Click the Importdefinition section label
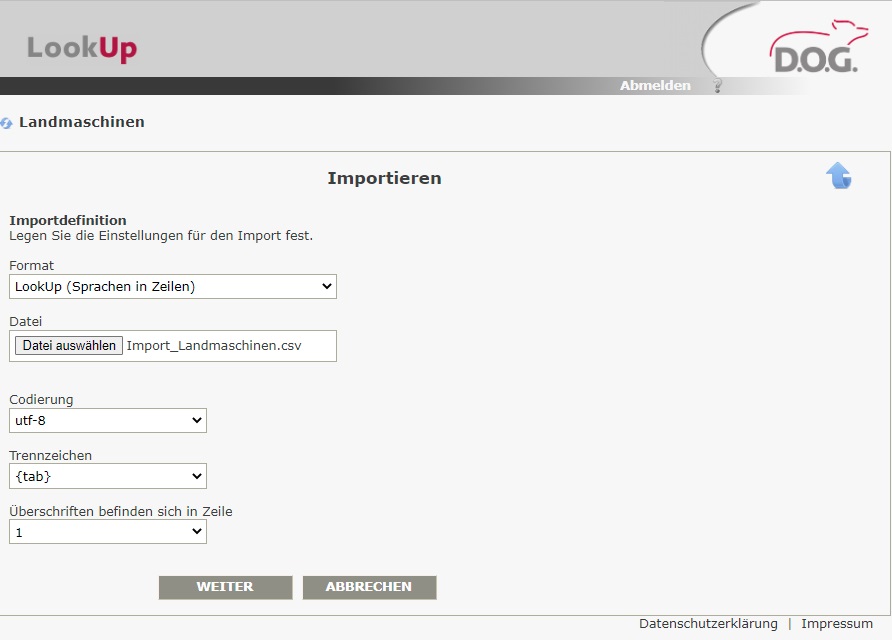892x640 pixels. 68,220
